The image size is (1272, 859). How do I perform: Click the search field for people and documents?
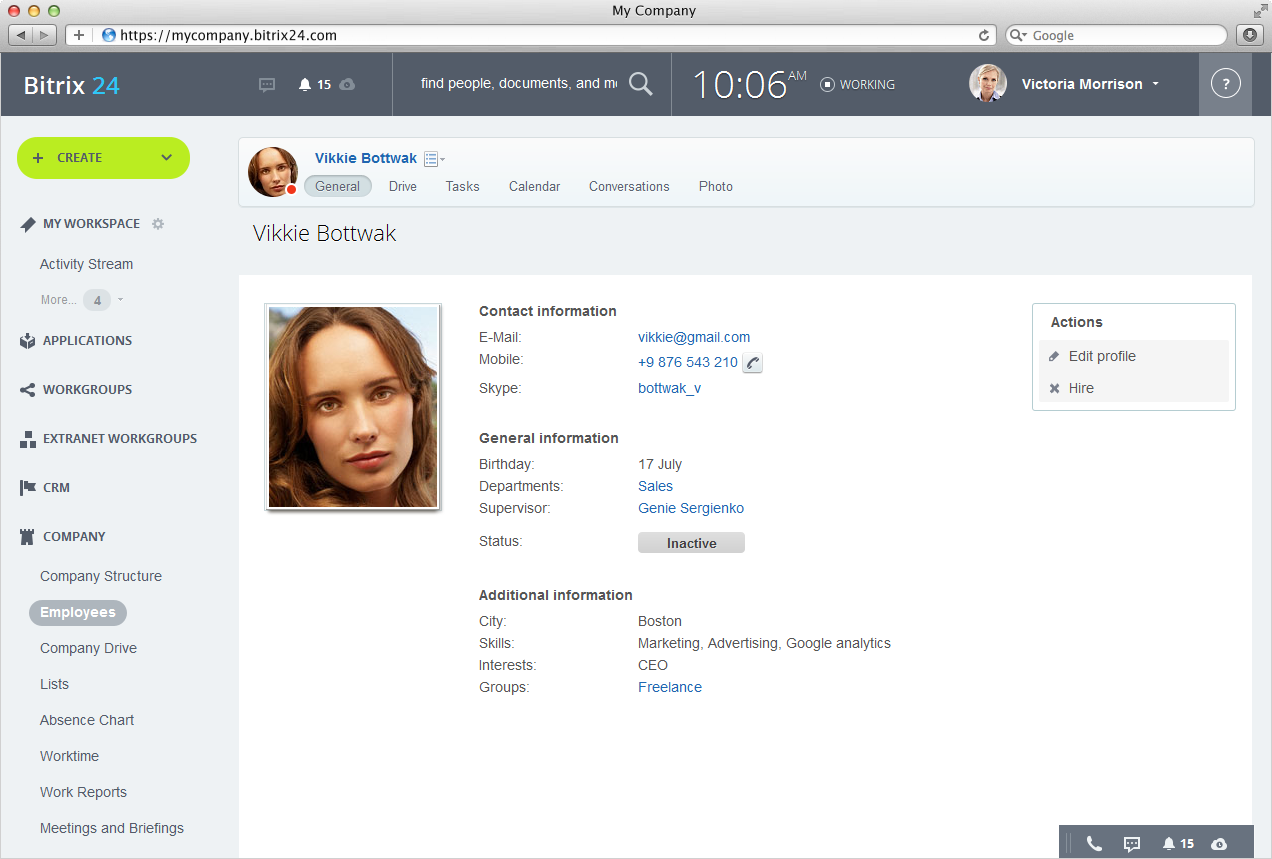[x=518, y=84]
